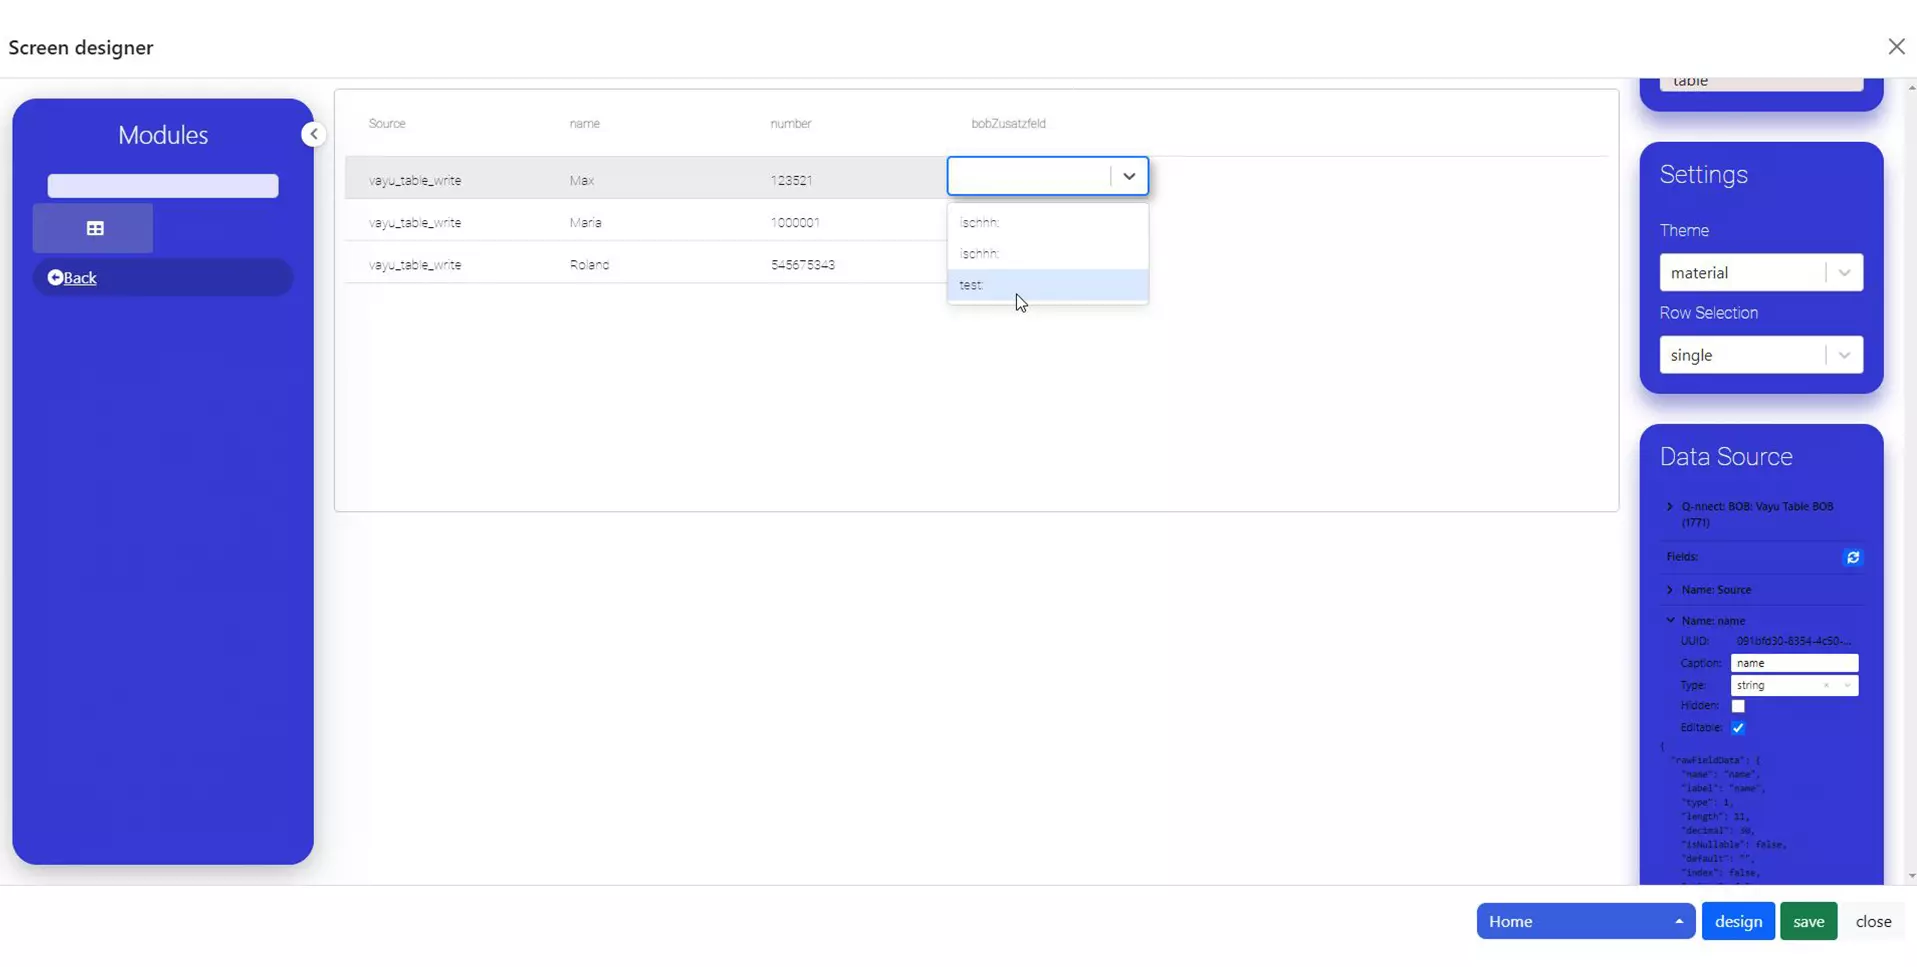The image size is (1917, 967).
Task: Close the Screen designer dialog
Action: point(1896,47)
